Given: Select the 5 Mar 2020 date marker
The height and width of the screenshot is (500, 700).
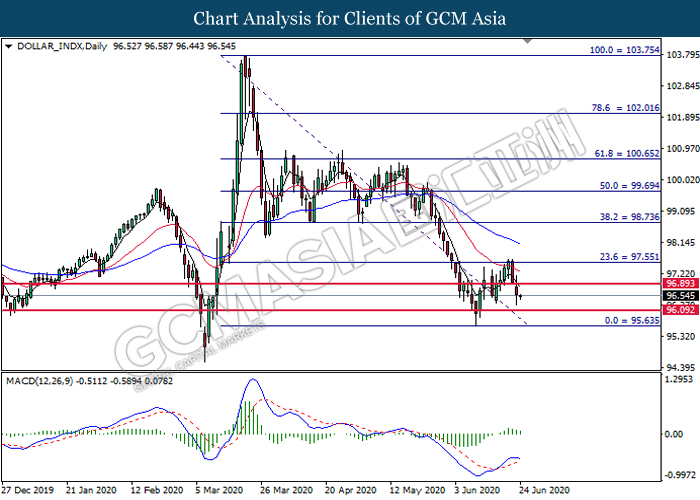Looking at the screenshot, I should click(x=220, y=491).
